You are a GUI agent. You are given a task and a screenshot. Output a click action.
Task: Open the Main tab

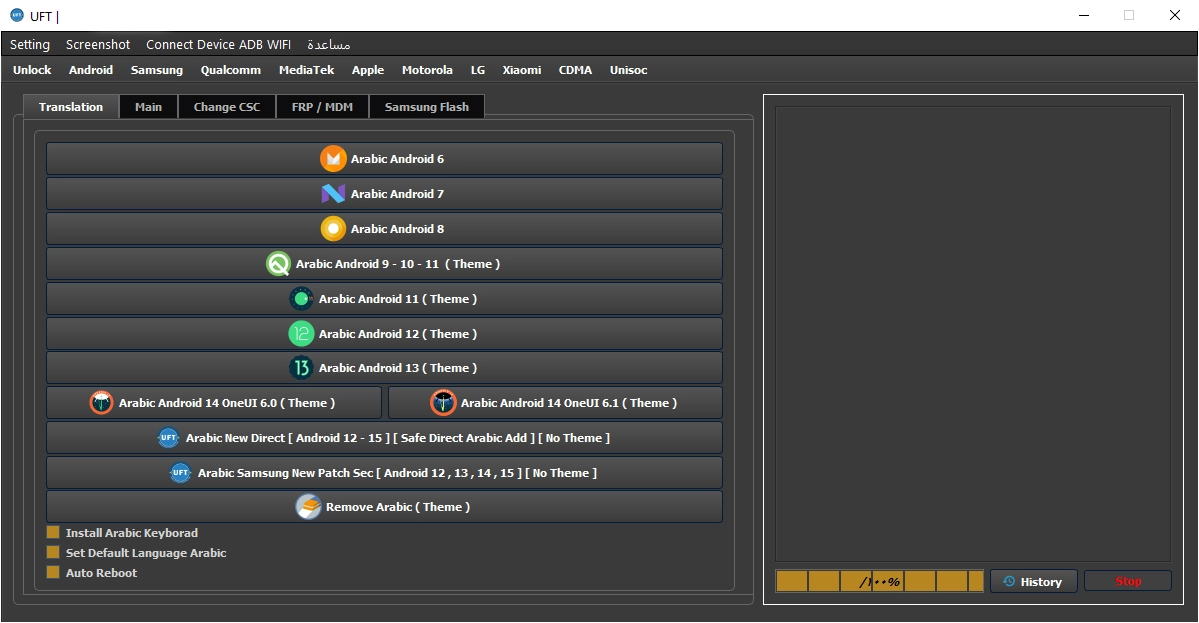coord(148,107)
